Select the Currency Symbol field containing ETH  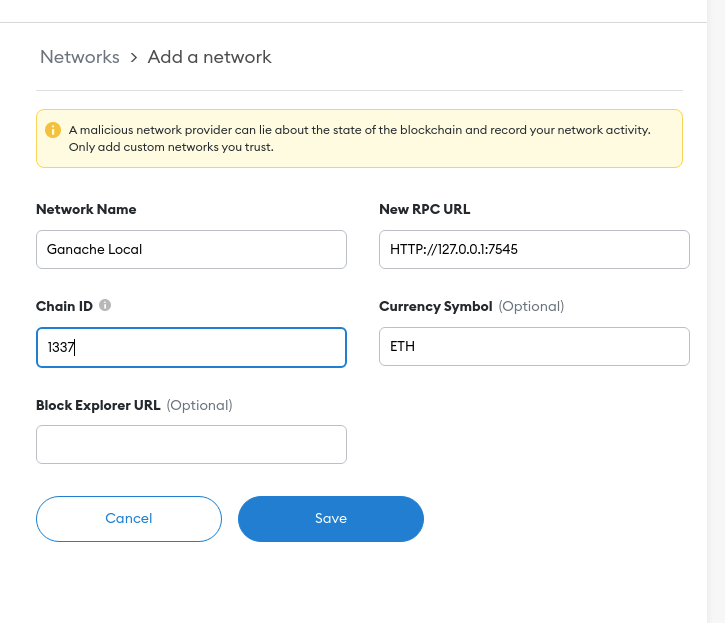pos(534,347)
